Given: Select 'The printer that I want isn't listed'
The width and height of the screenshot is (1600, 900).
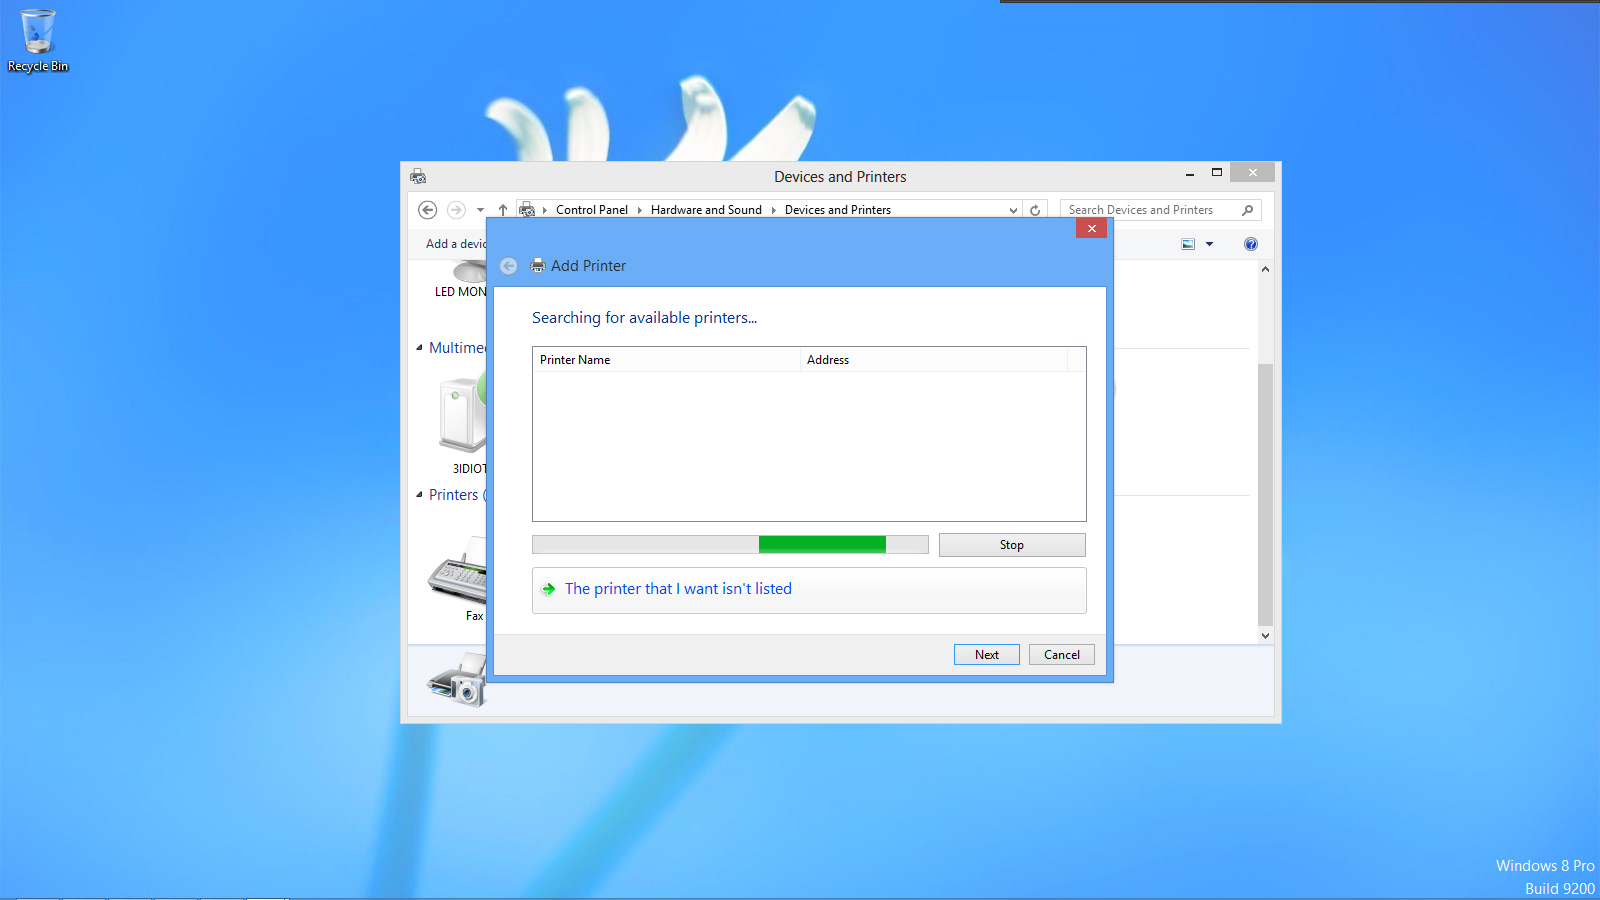Looking at the screenshot, I should 679,589.
